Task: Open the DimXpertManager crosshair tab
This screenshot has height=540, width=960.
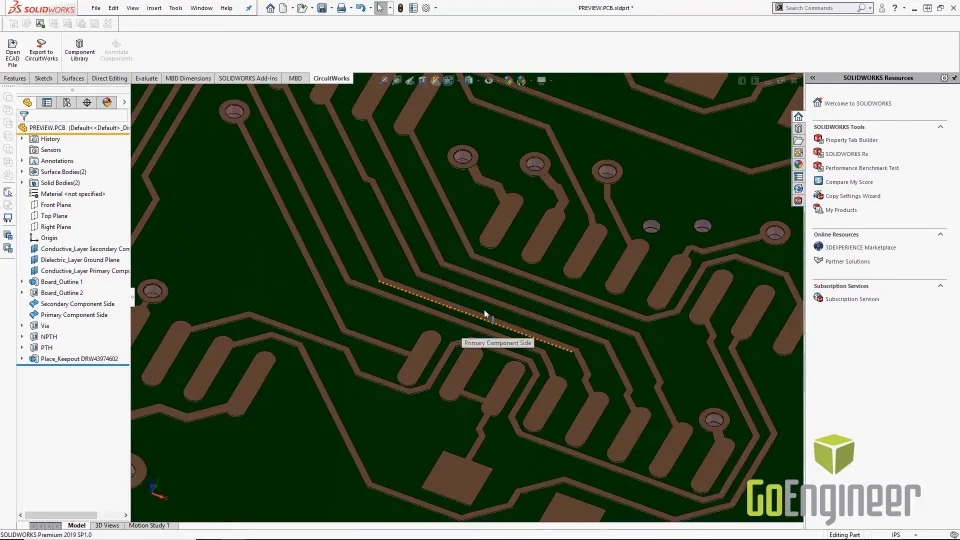Action: pos(87,102)
